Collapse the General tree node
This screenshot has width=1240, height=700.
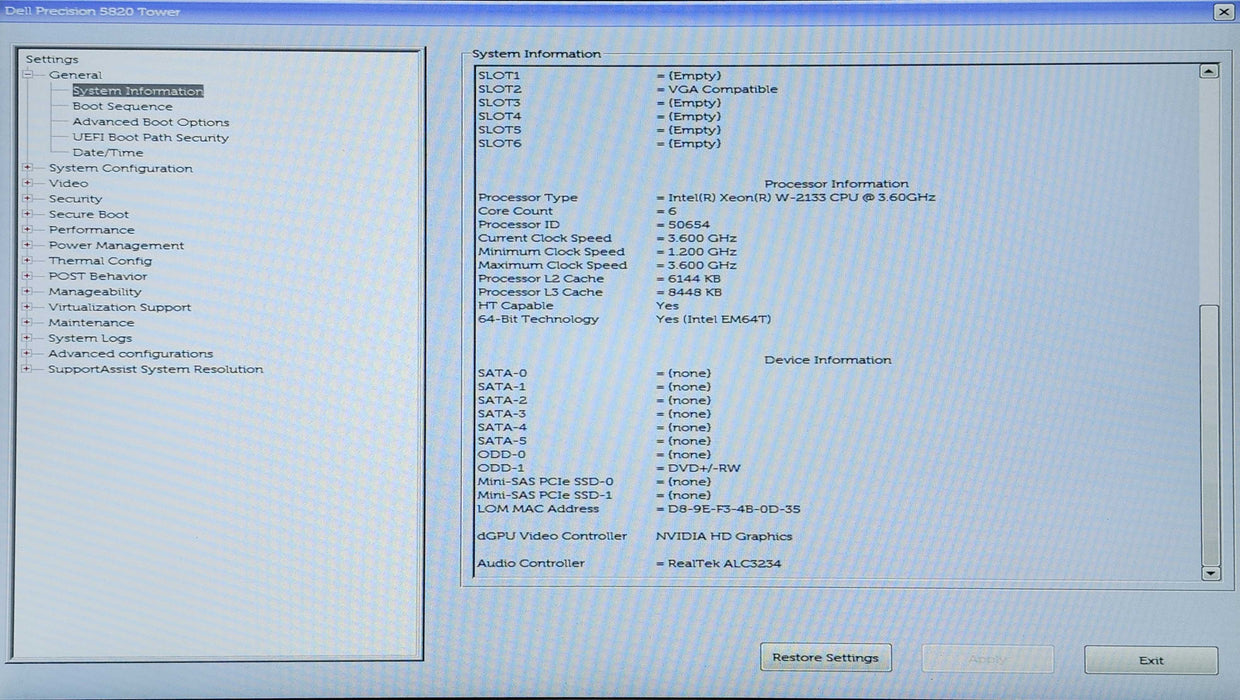coord(28,75)
